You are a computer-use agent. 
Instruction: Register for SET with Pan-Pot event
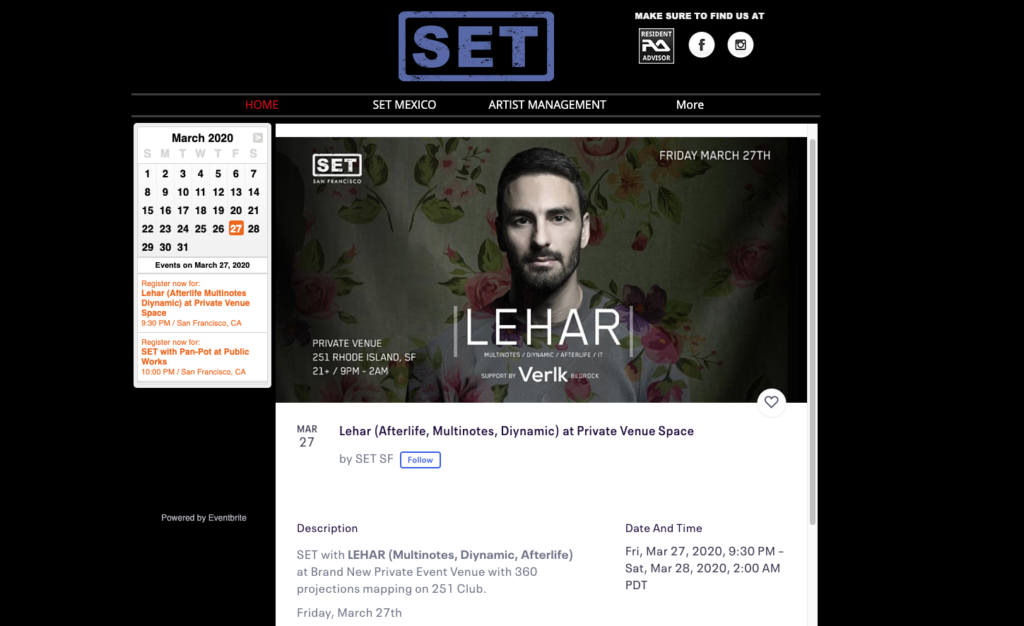195,356
